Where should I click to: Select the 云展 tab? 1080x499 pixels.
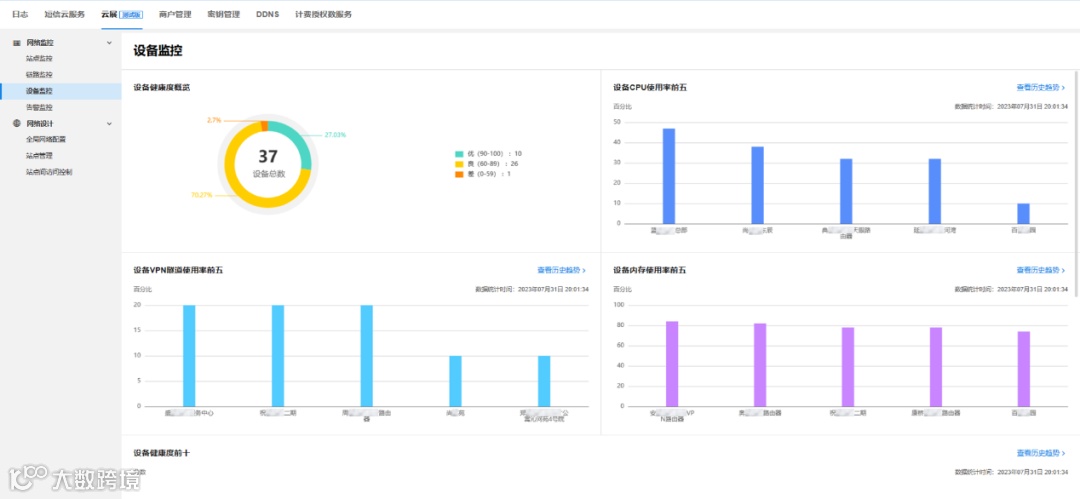(121, 14)
